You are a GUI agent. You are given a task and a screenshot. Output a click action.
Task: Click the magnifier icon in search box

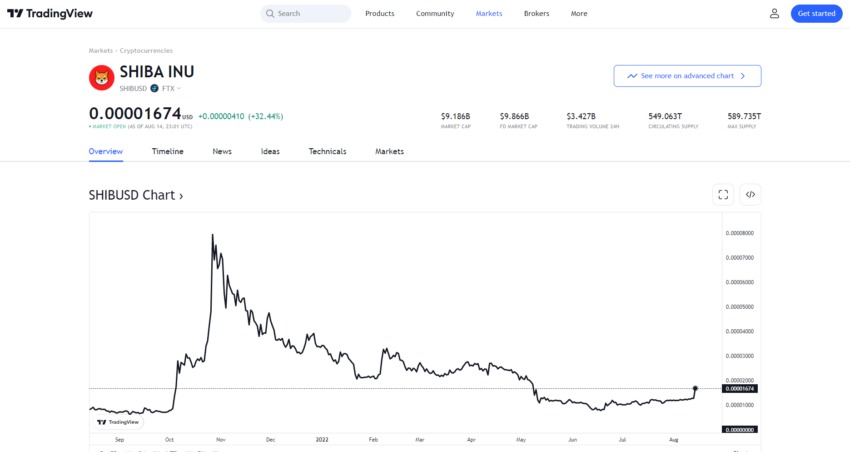click(x=270, y=14)
